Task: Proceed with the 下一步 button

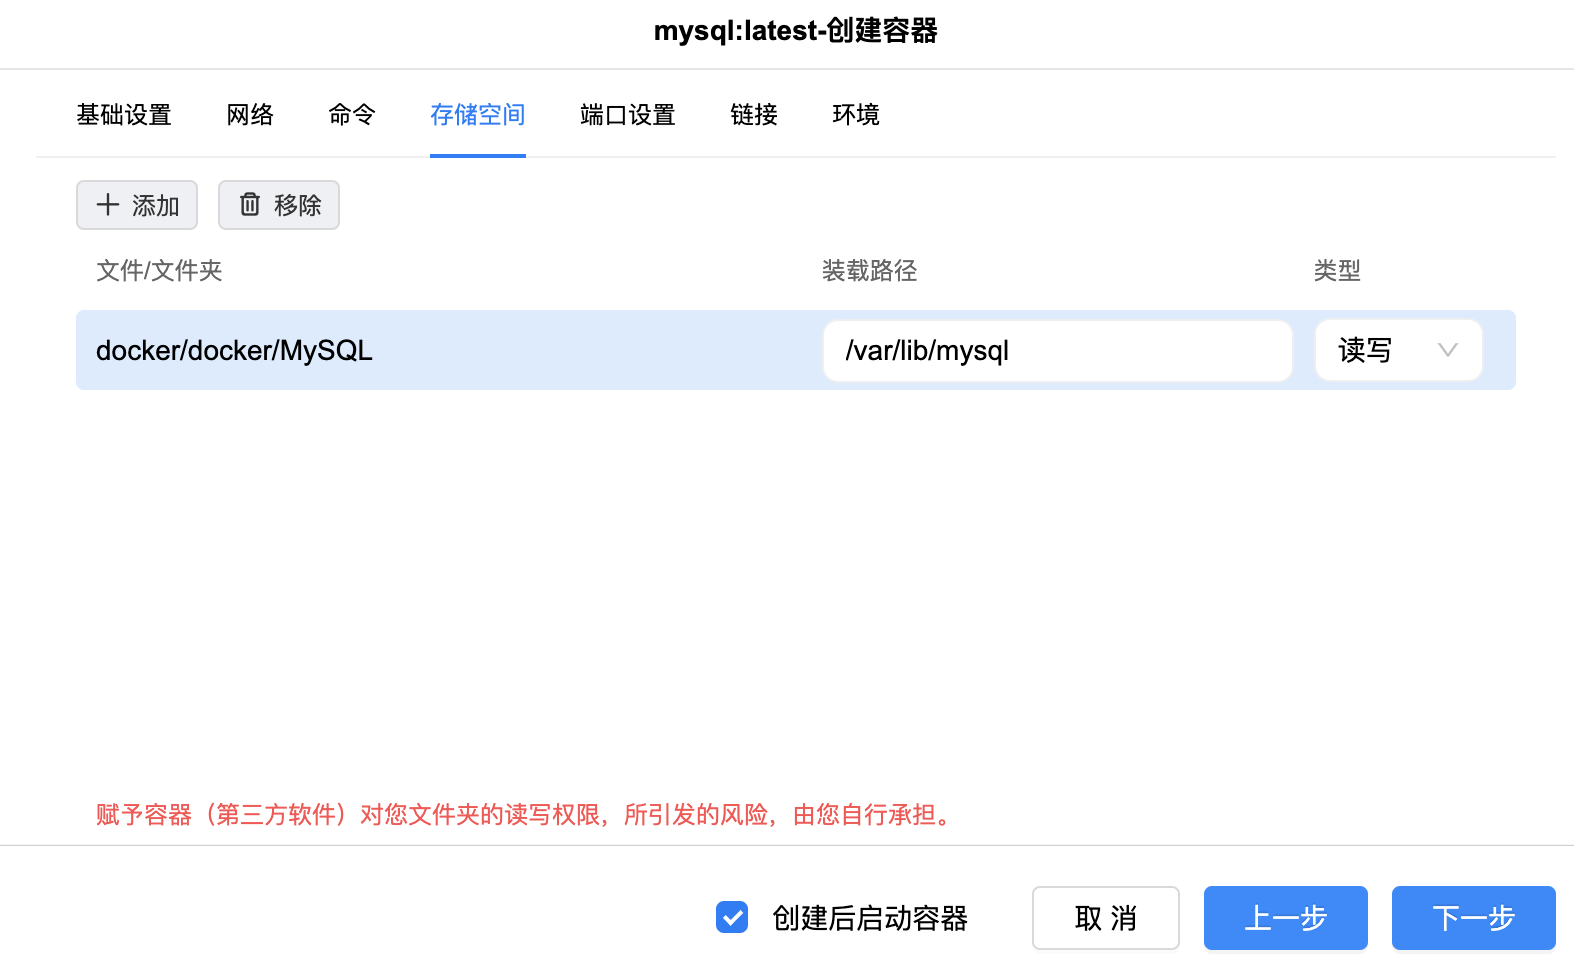Action: (x=1473, y=917)
